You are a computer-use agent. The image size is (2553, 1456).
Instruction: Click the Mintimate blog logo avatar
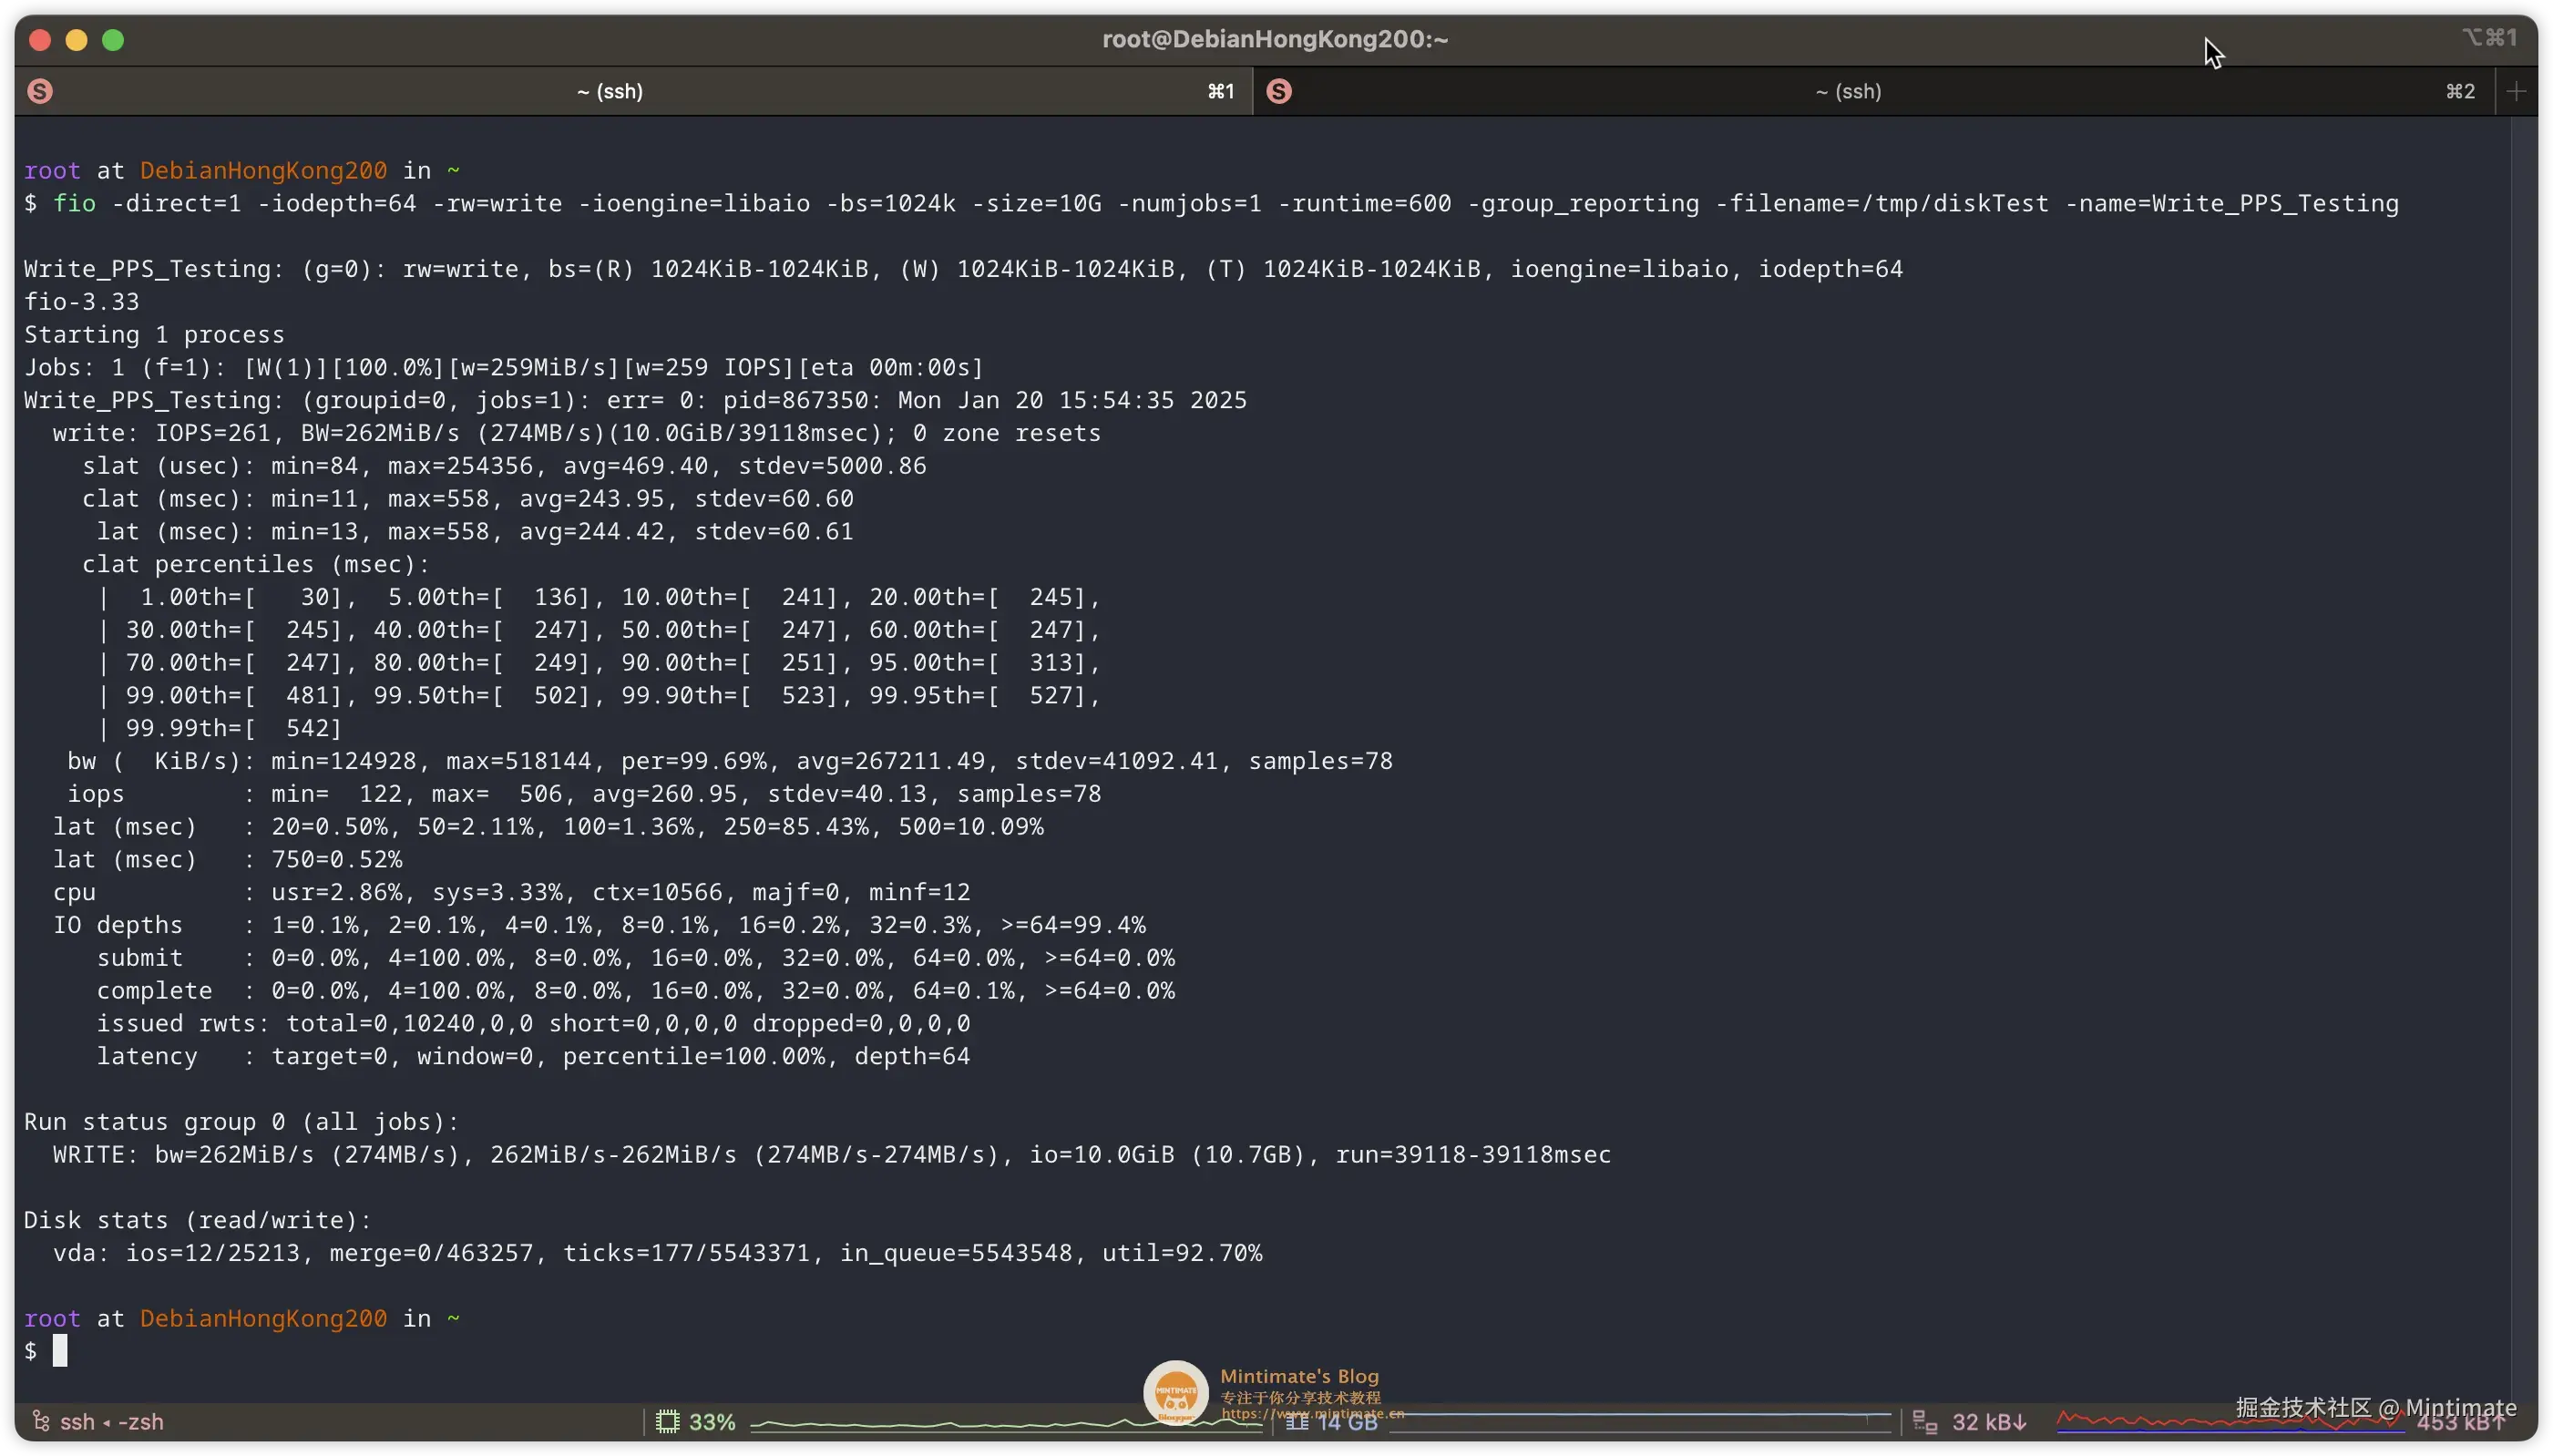(1175, 1391)
